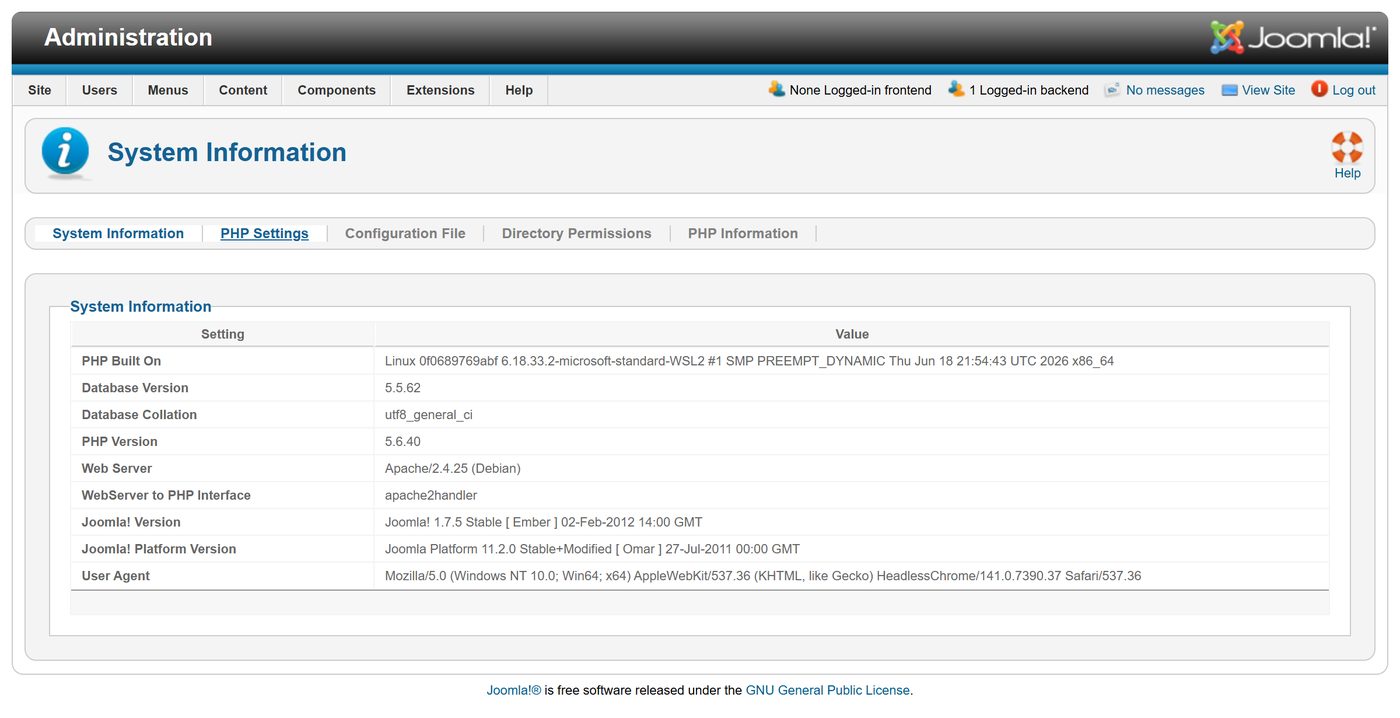Click the Log out red power icon

pos(1319,89)
